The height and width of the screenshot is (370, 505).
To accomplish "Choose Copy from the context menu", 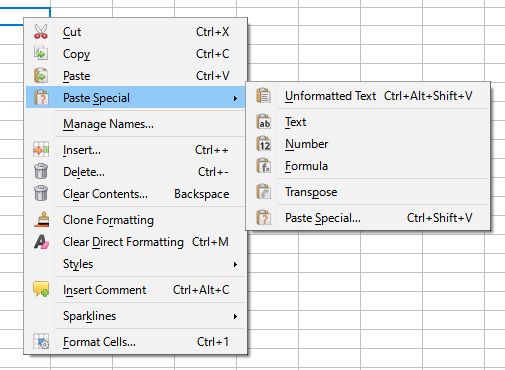I will click(x=136, y=54).
